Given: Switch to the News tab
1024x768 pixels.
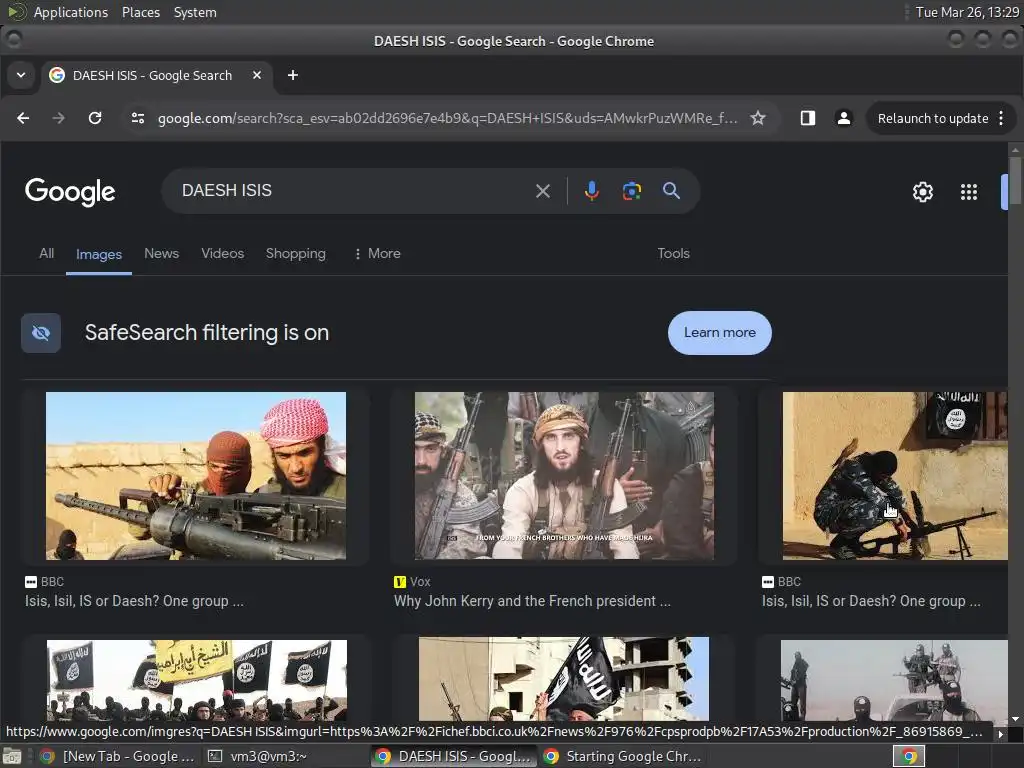Looking at the screenshot, I should (x=161, y=253).
